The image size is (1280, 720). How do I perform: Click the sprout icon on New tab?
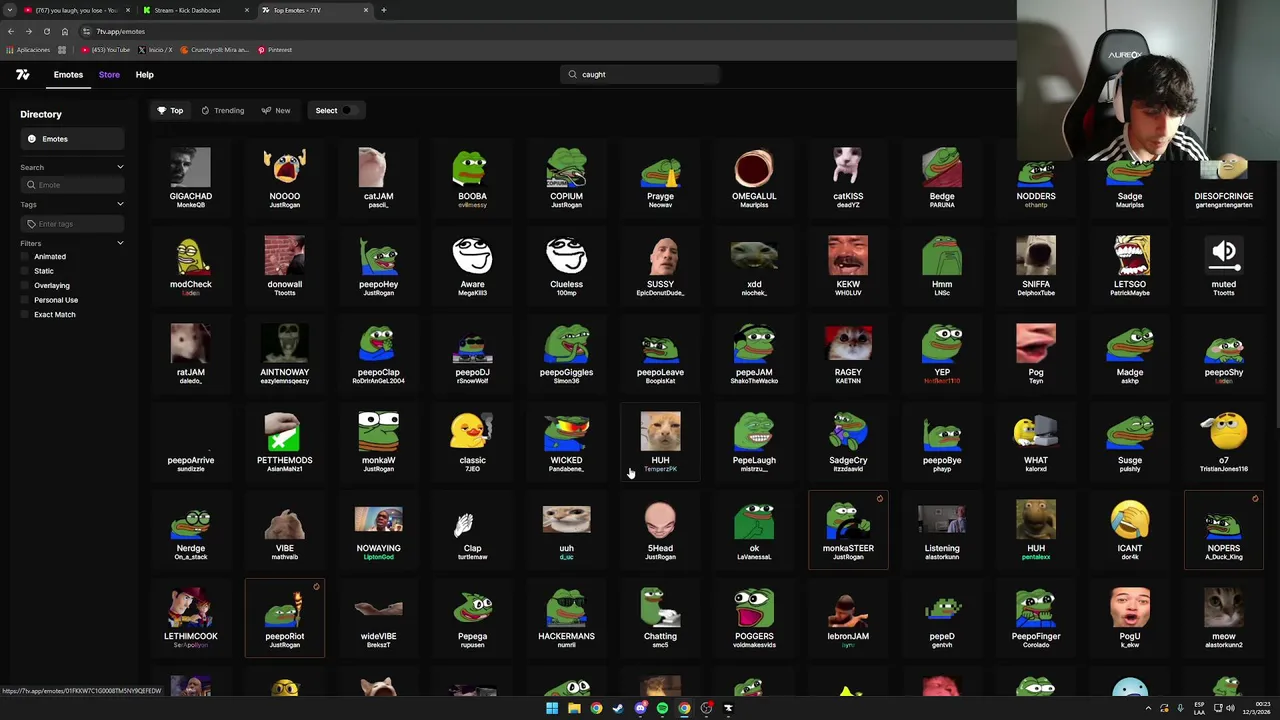pos(266,110)
